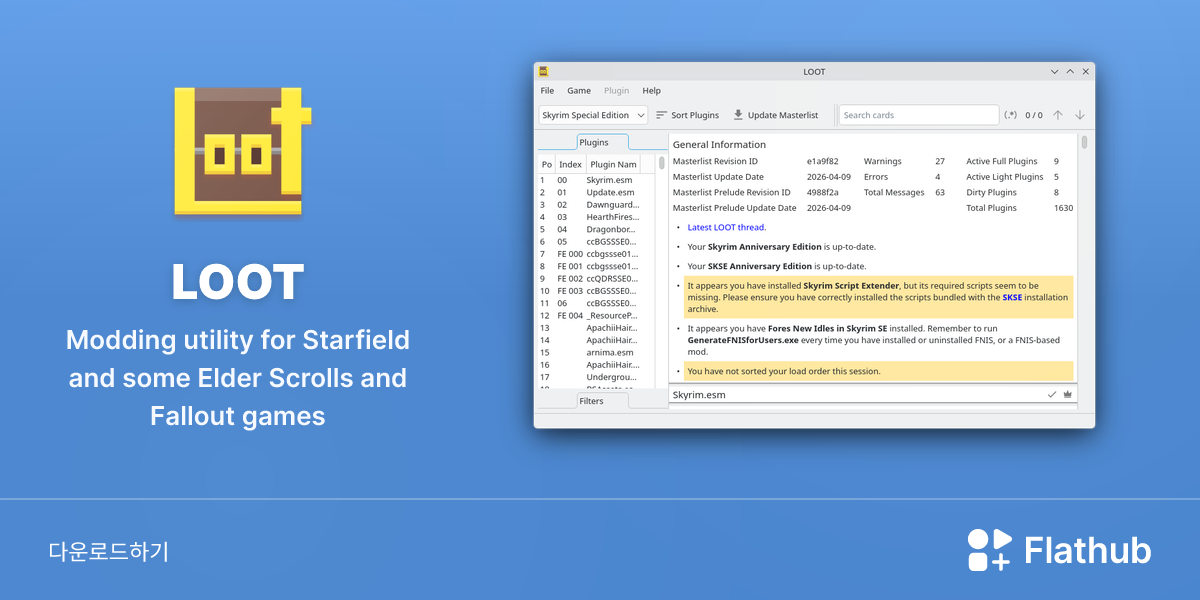This screenshot has width=1200, height=600.
Task: Maximize the LOOT window
Action: (x=1070, y=72)
